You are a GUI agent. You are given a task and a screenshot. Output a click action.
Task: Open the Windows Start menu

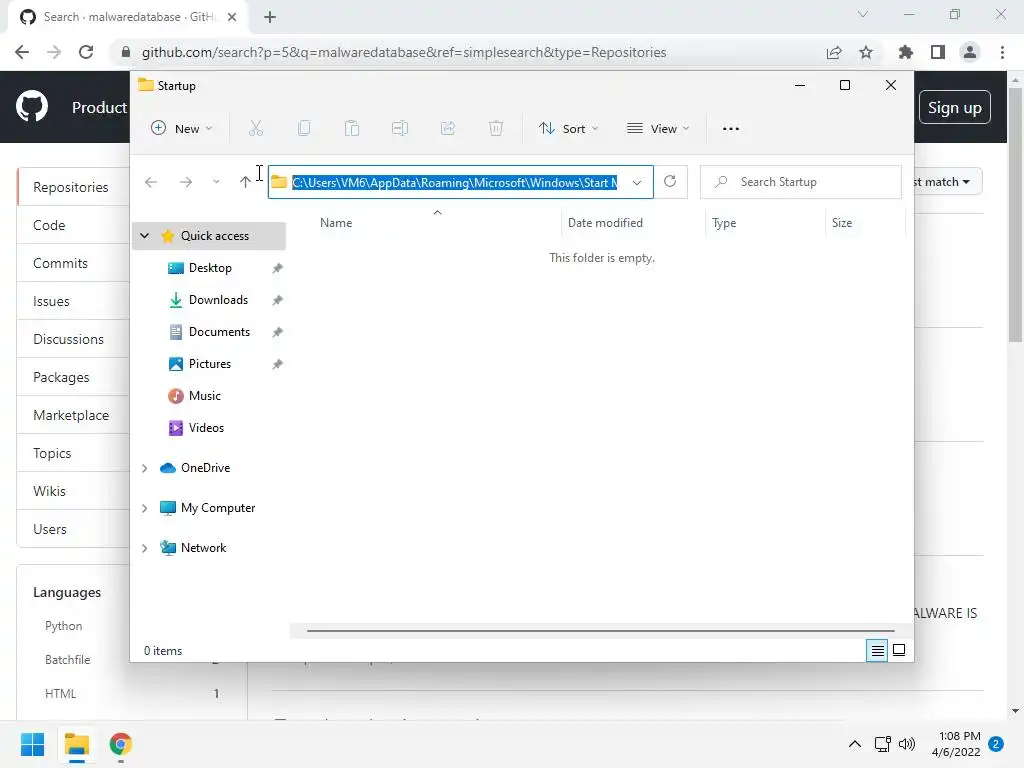point(33,744)
